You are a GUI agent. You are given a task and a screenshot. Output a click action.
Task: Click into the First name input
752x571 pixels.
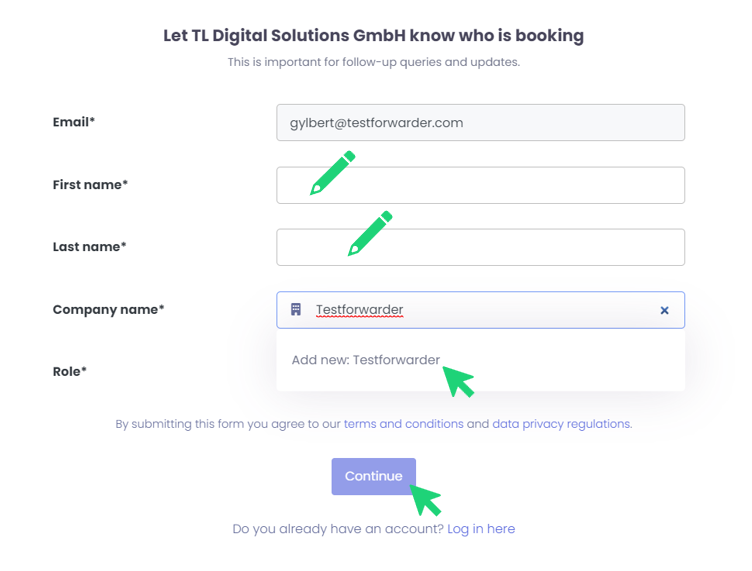(x=520, y=185)
